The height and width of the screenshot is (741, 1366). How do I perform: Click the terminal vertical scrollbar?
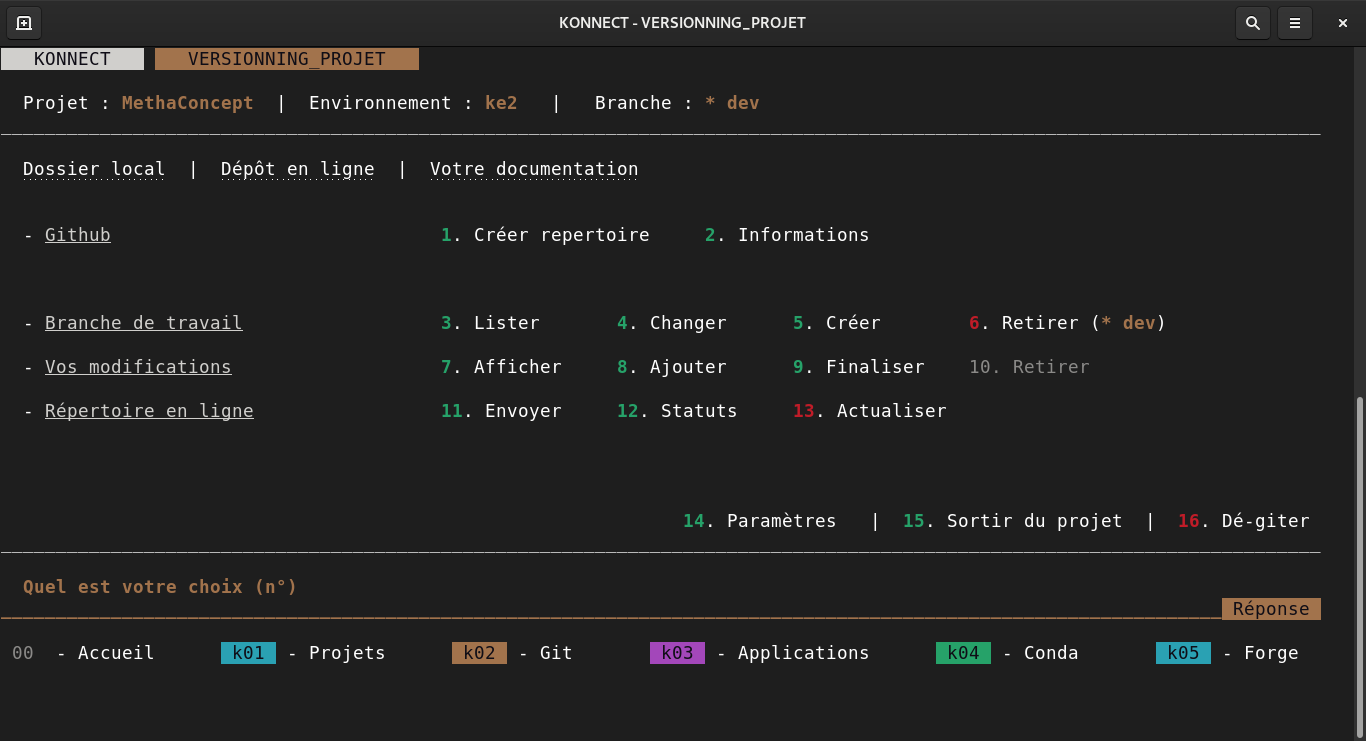(x=1360, y=567)
